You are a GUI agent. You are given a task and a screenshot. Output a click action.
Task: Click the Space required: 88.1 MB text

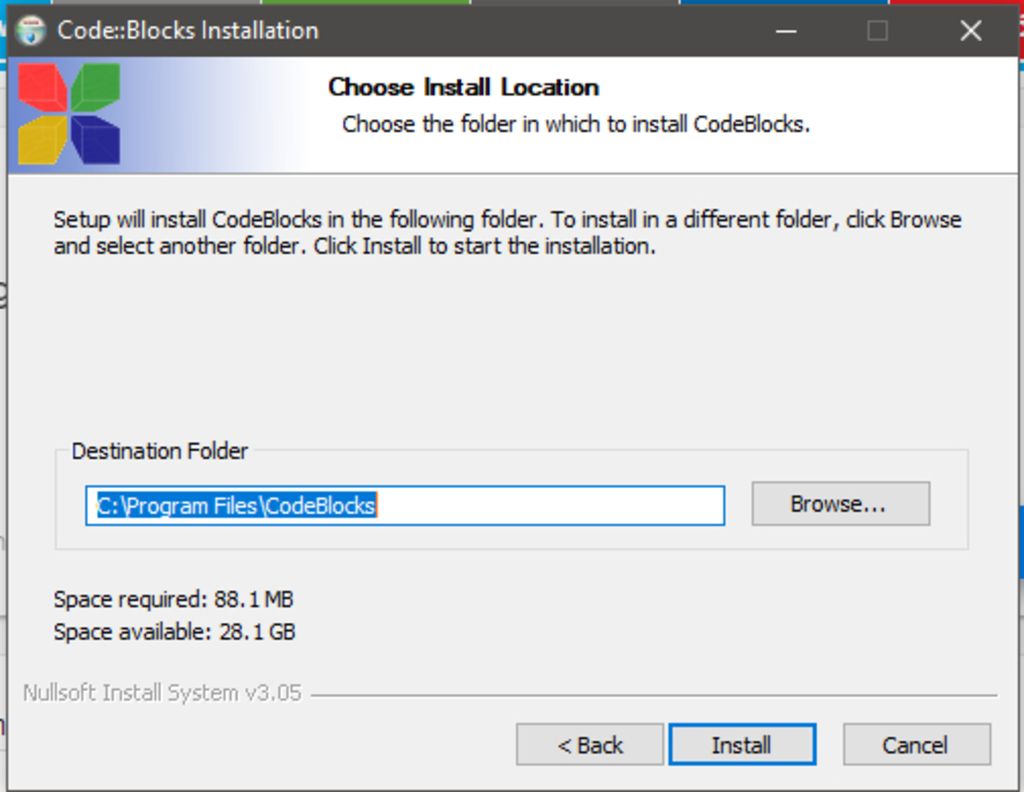[174, 599]
